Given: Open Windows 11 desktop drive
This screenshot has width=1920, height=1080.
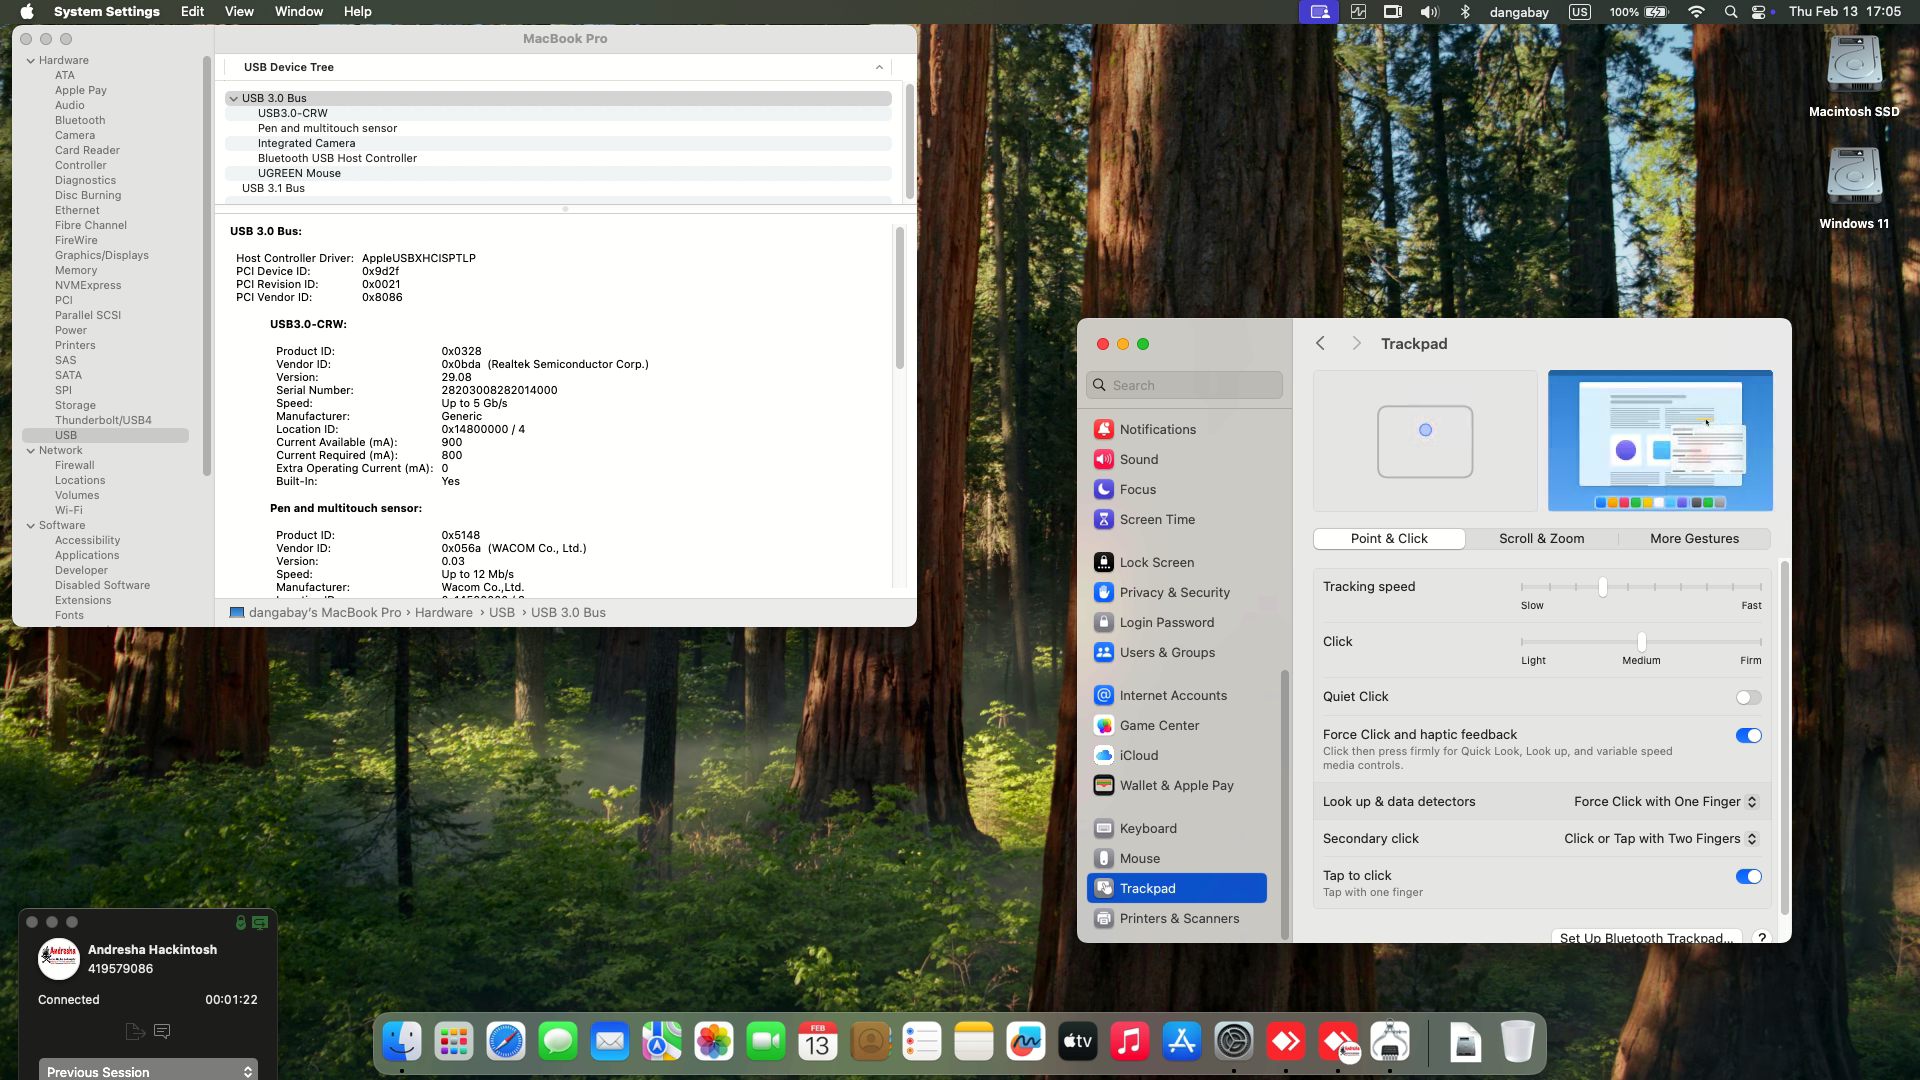Looking at the screenshot, I should pyautogui.click(x=1854, y=189).
